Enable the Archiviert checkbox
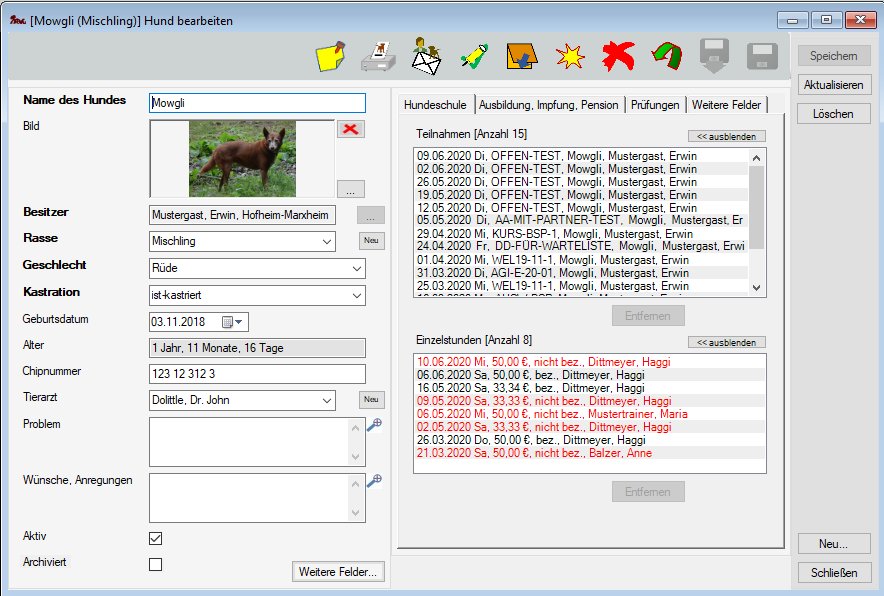Screen dimensions: 884x596 point(155,564)
